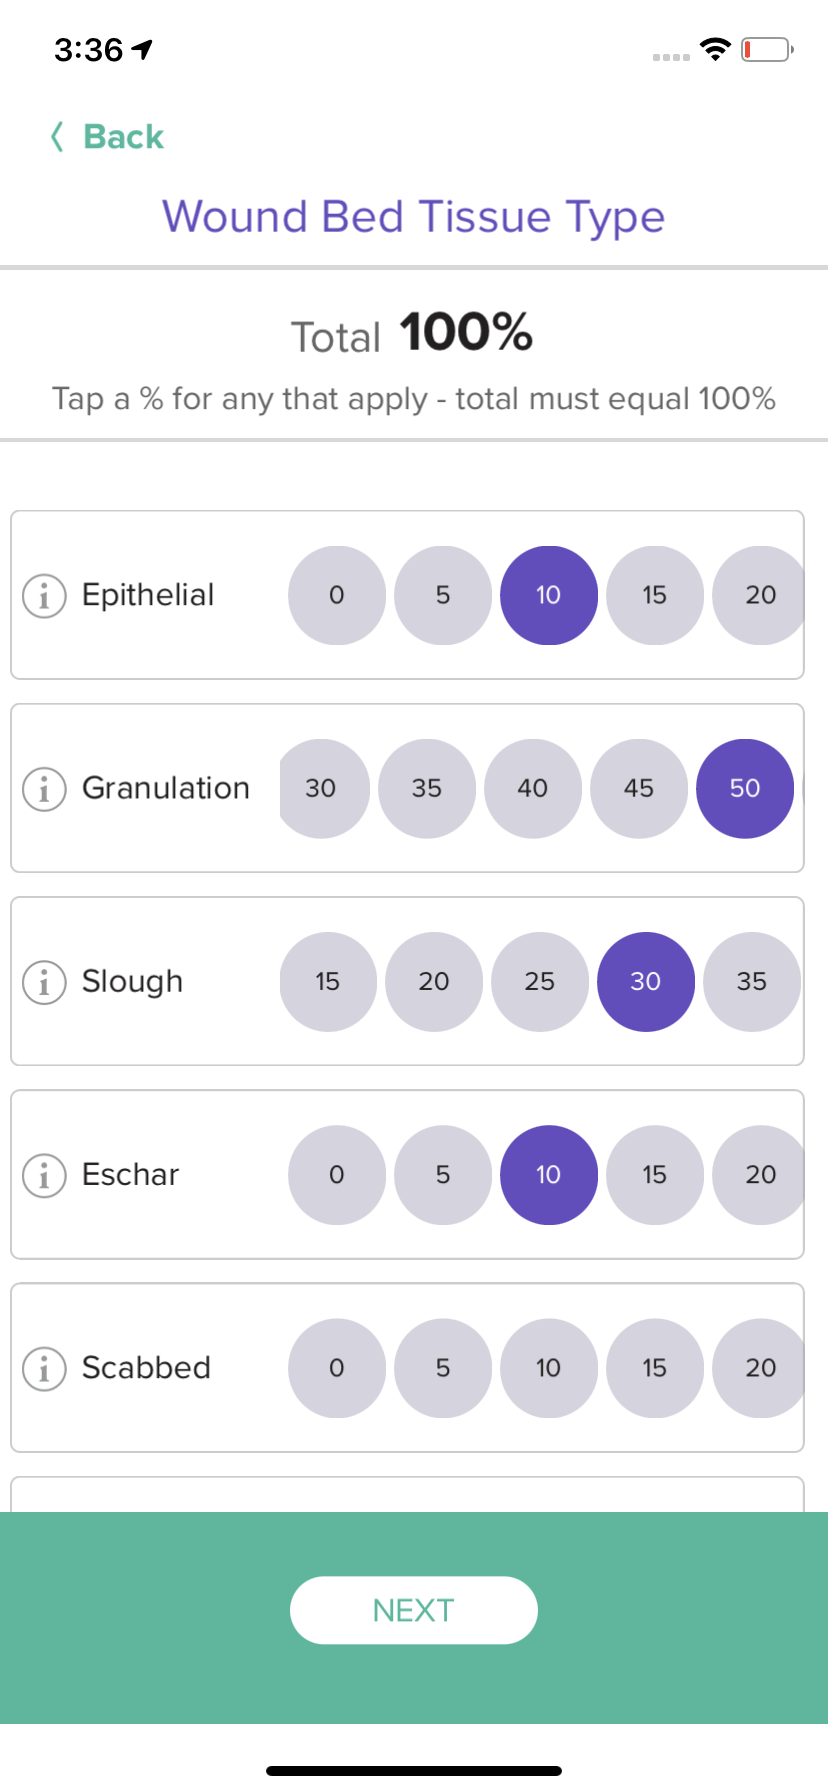The height and width of the screenshot is (1792, 828).
Task: Tap the back chevron arrow
Action: tap(57, 136)
